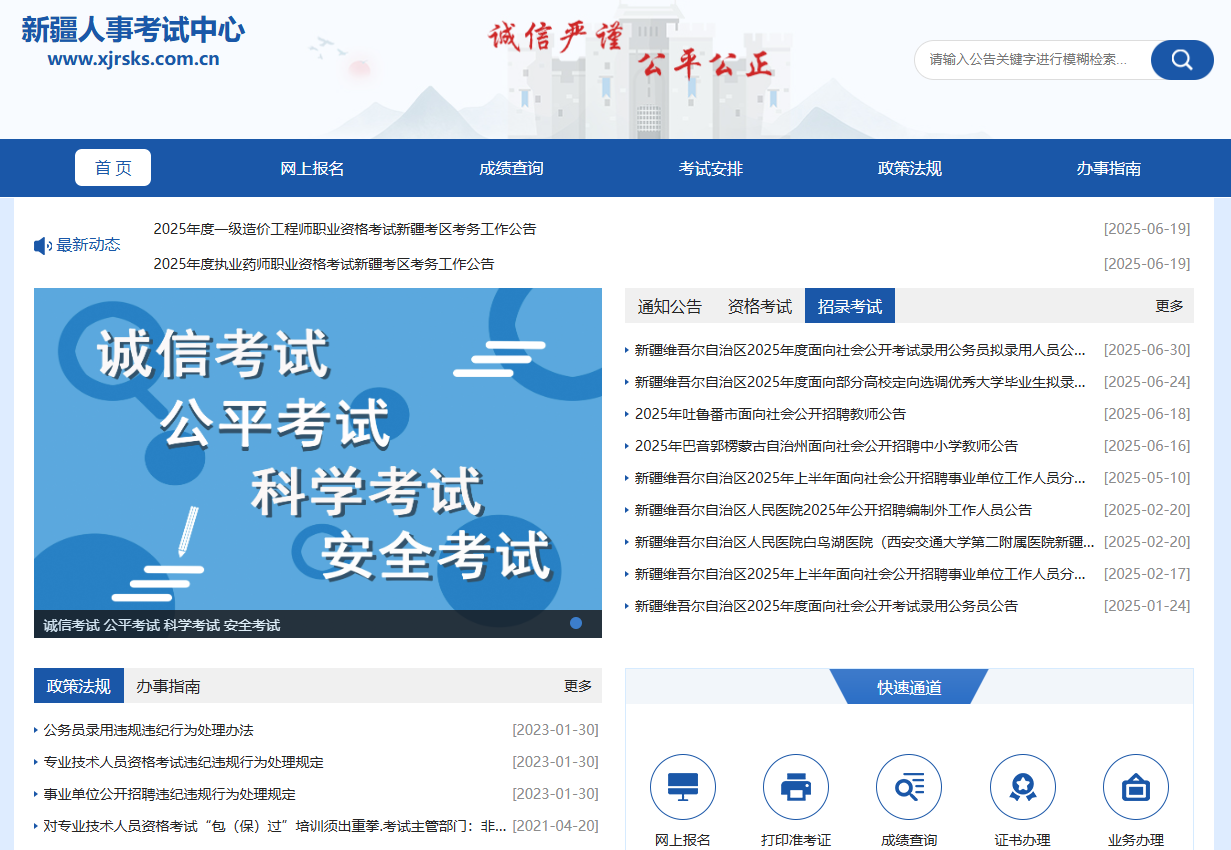Open the 公务员拟录用人员 notice dated 2025-06-30

coord(860,350)
